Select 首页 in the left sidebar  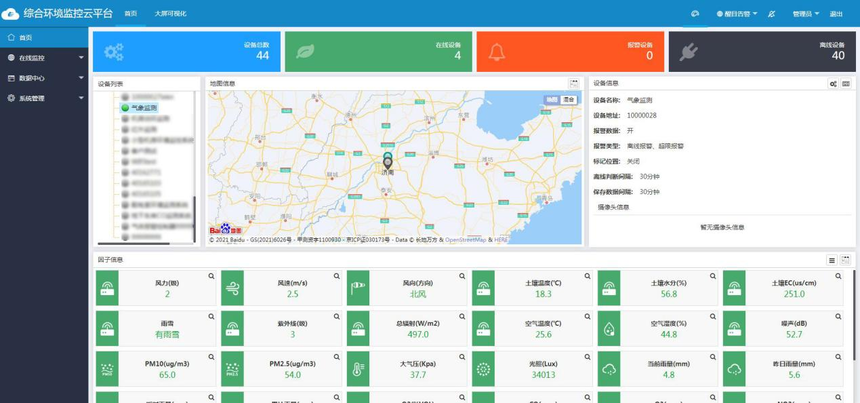pos(44,38)
